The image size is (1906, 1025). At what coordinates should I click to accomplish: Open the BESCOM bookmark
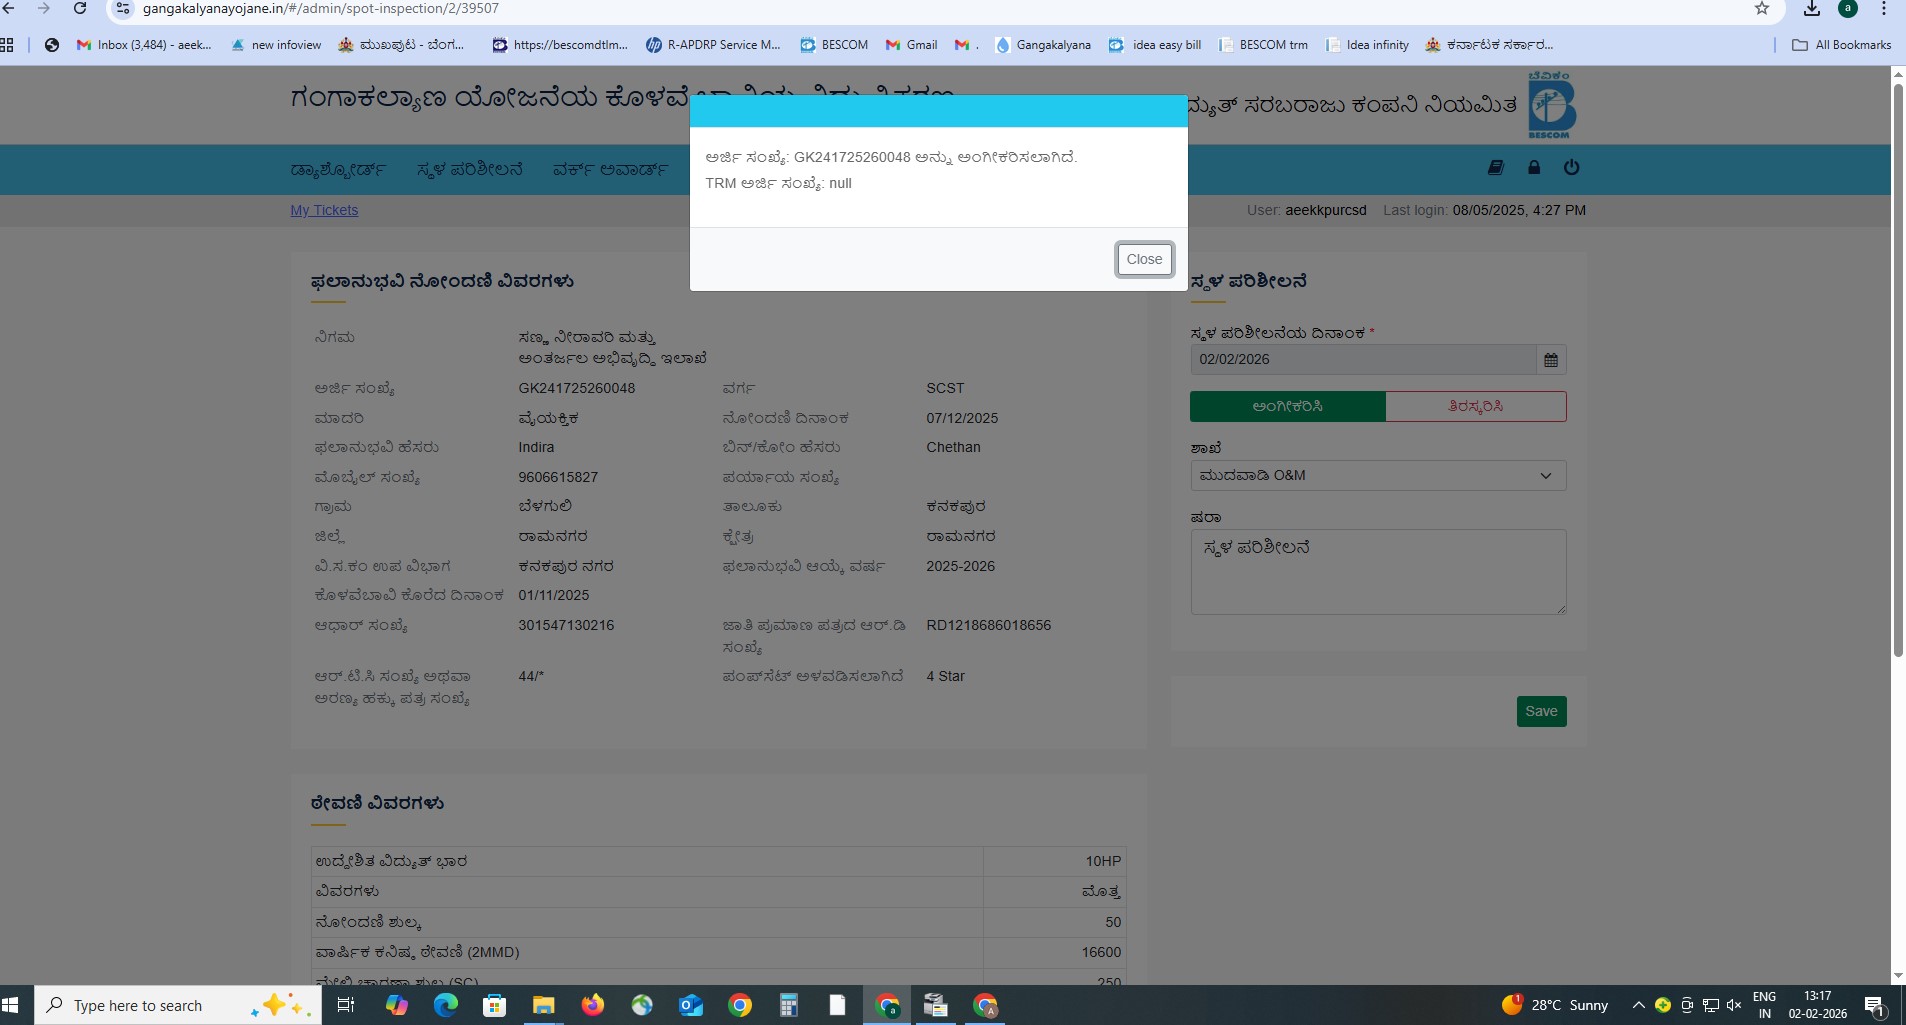click(x=834, y=45)
